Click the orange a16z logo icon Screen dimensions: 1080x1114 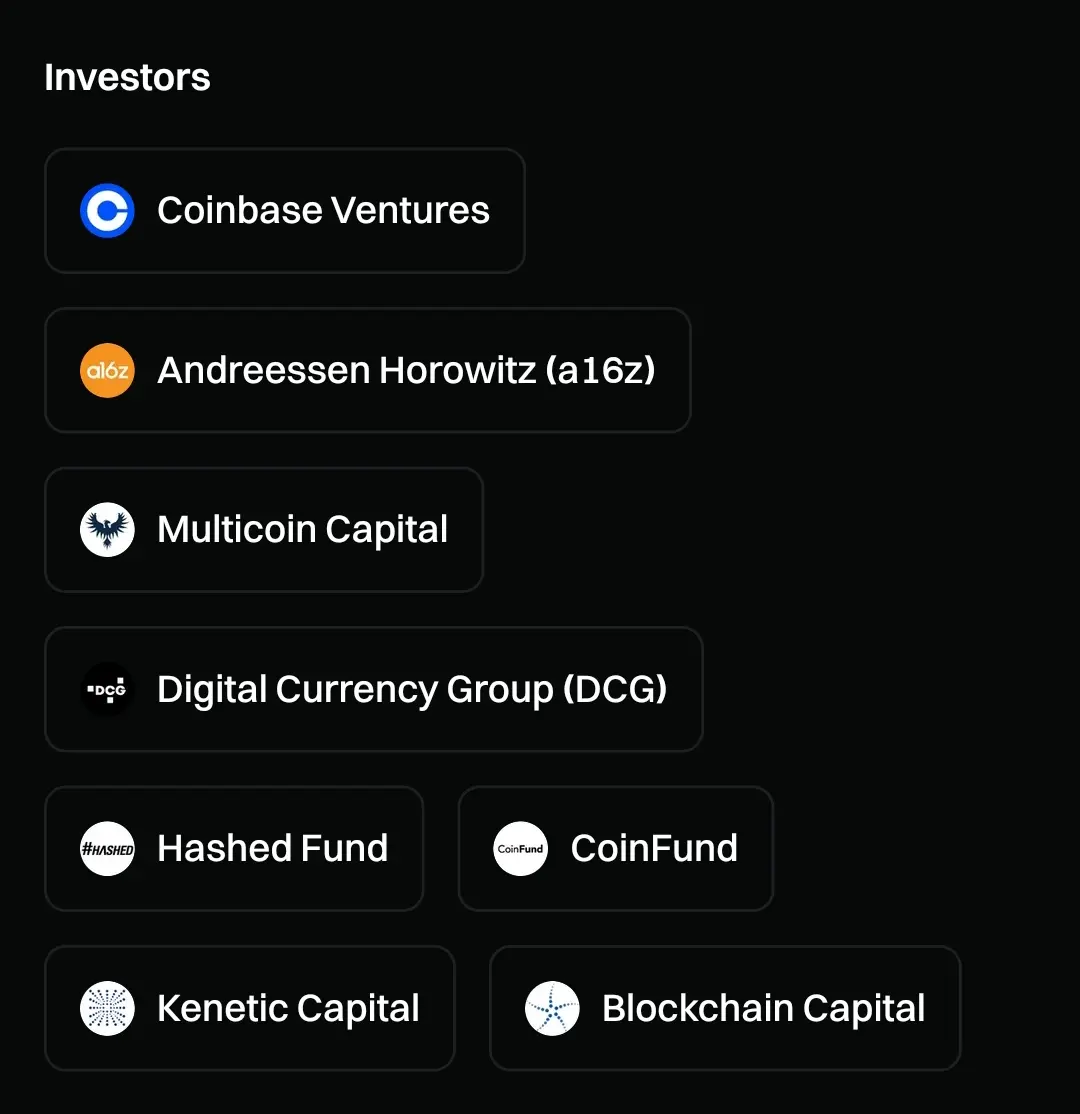click(107, 371)
